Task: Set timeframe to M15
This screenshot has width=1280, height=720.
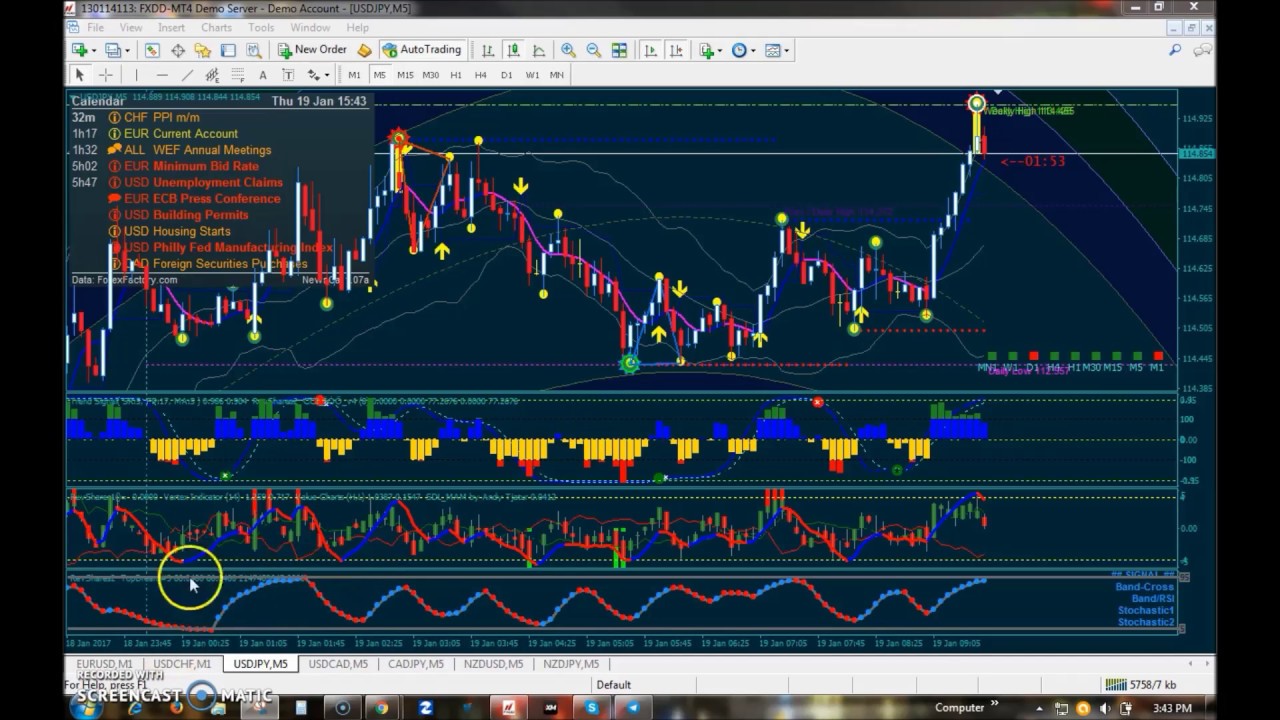Action: (405, 75)
